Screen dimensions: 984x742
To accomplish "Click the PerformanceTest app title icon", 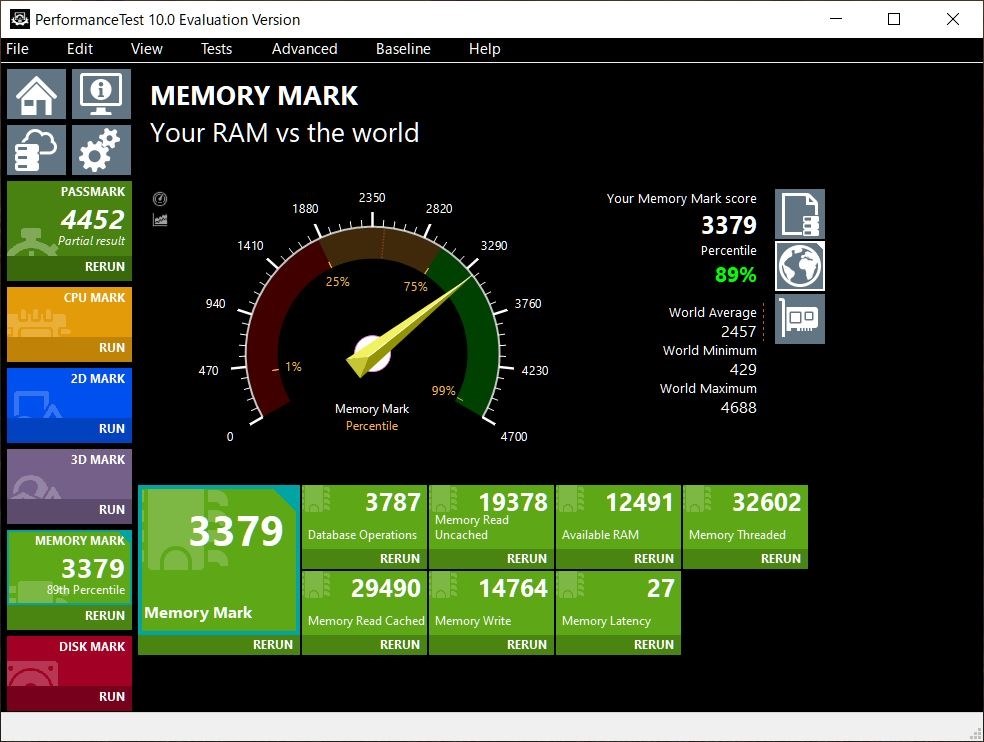I will (19, 19).
